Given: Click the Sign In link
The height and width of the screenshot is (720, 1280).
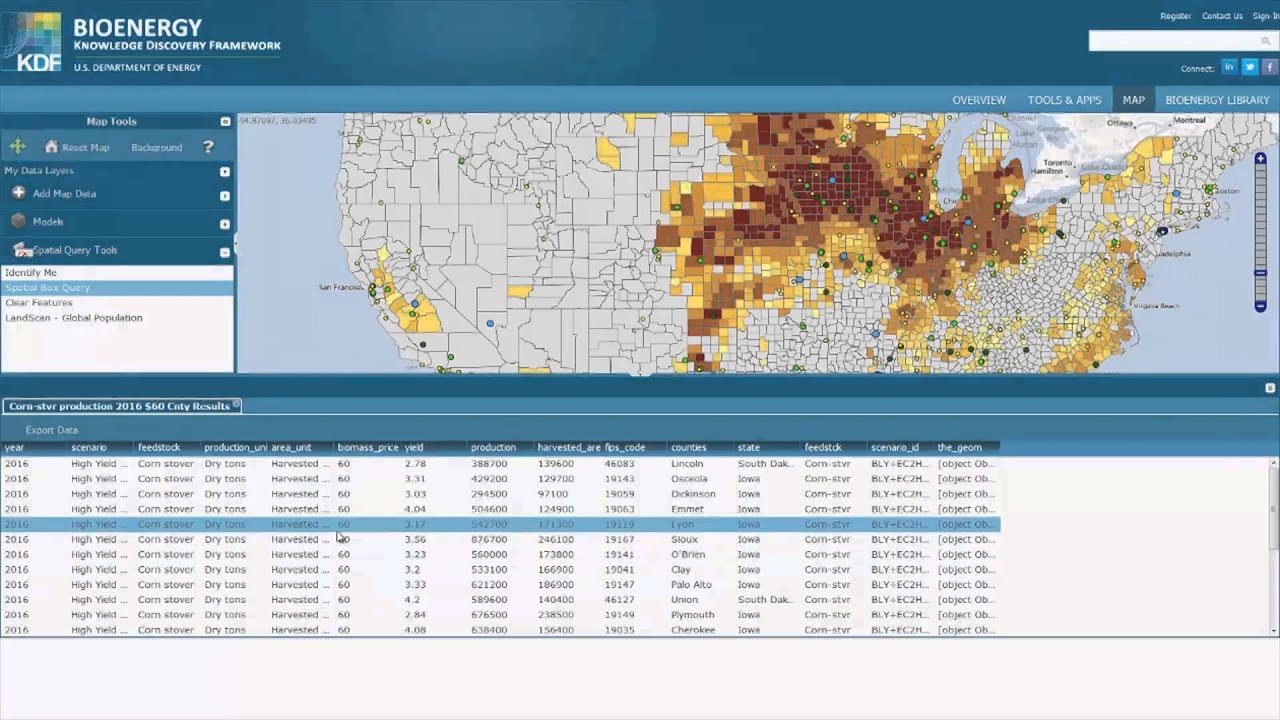Looking at the screenshot, I should [x=1266, y=16].
